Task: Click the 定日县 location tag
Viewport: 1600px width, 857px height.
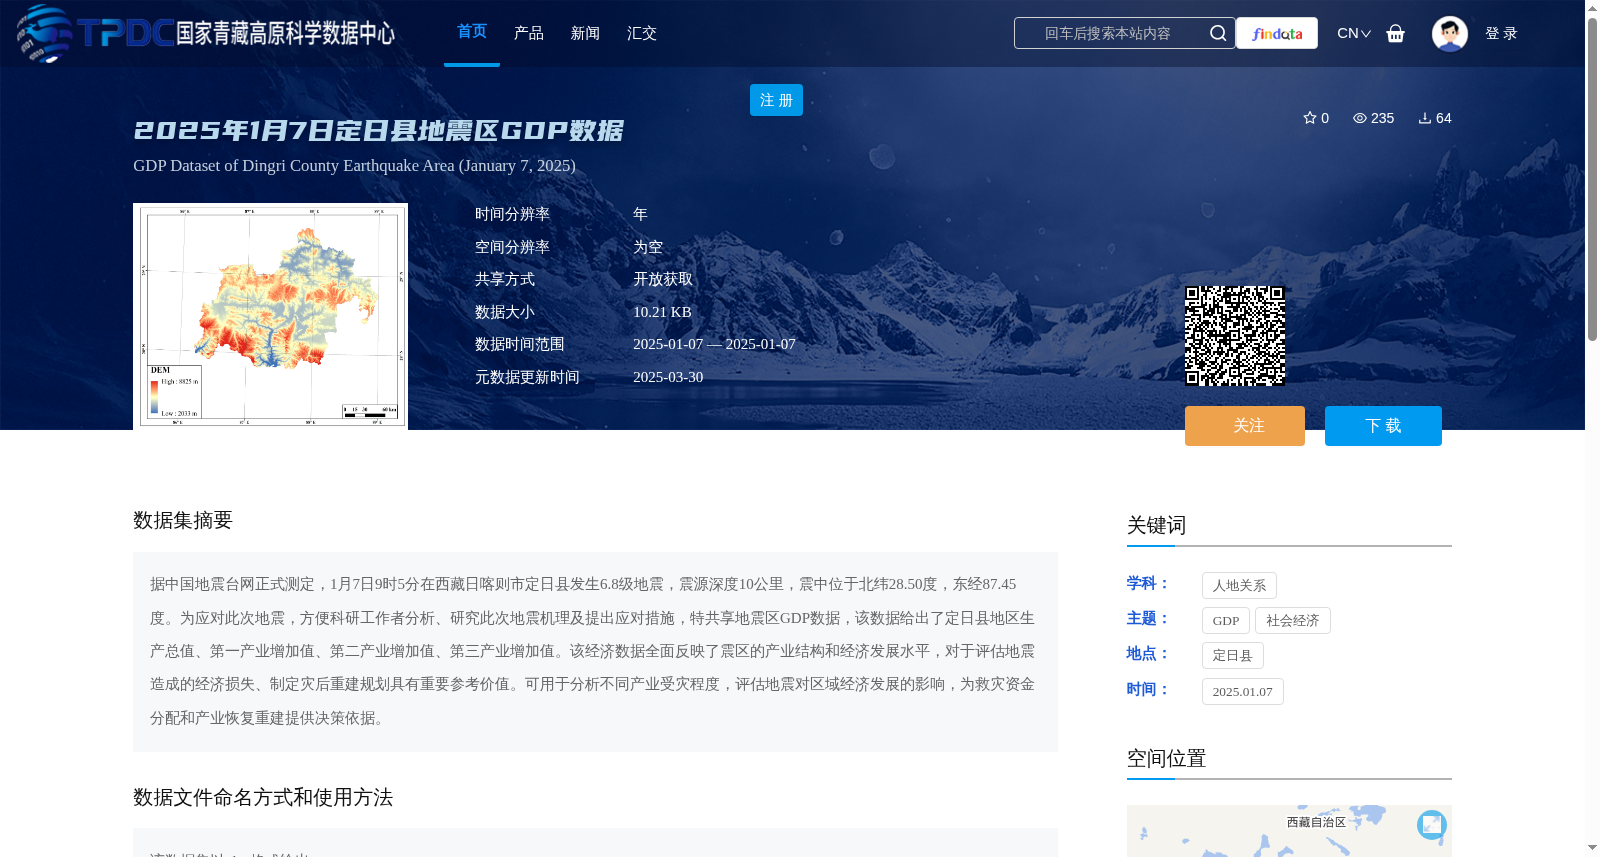Action: click(1233, 656)
